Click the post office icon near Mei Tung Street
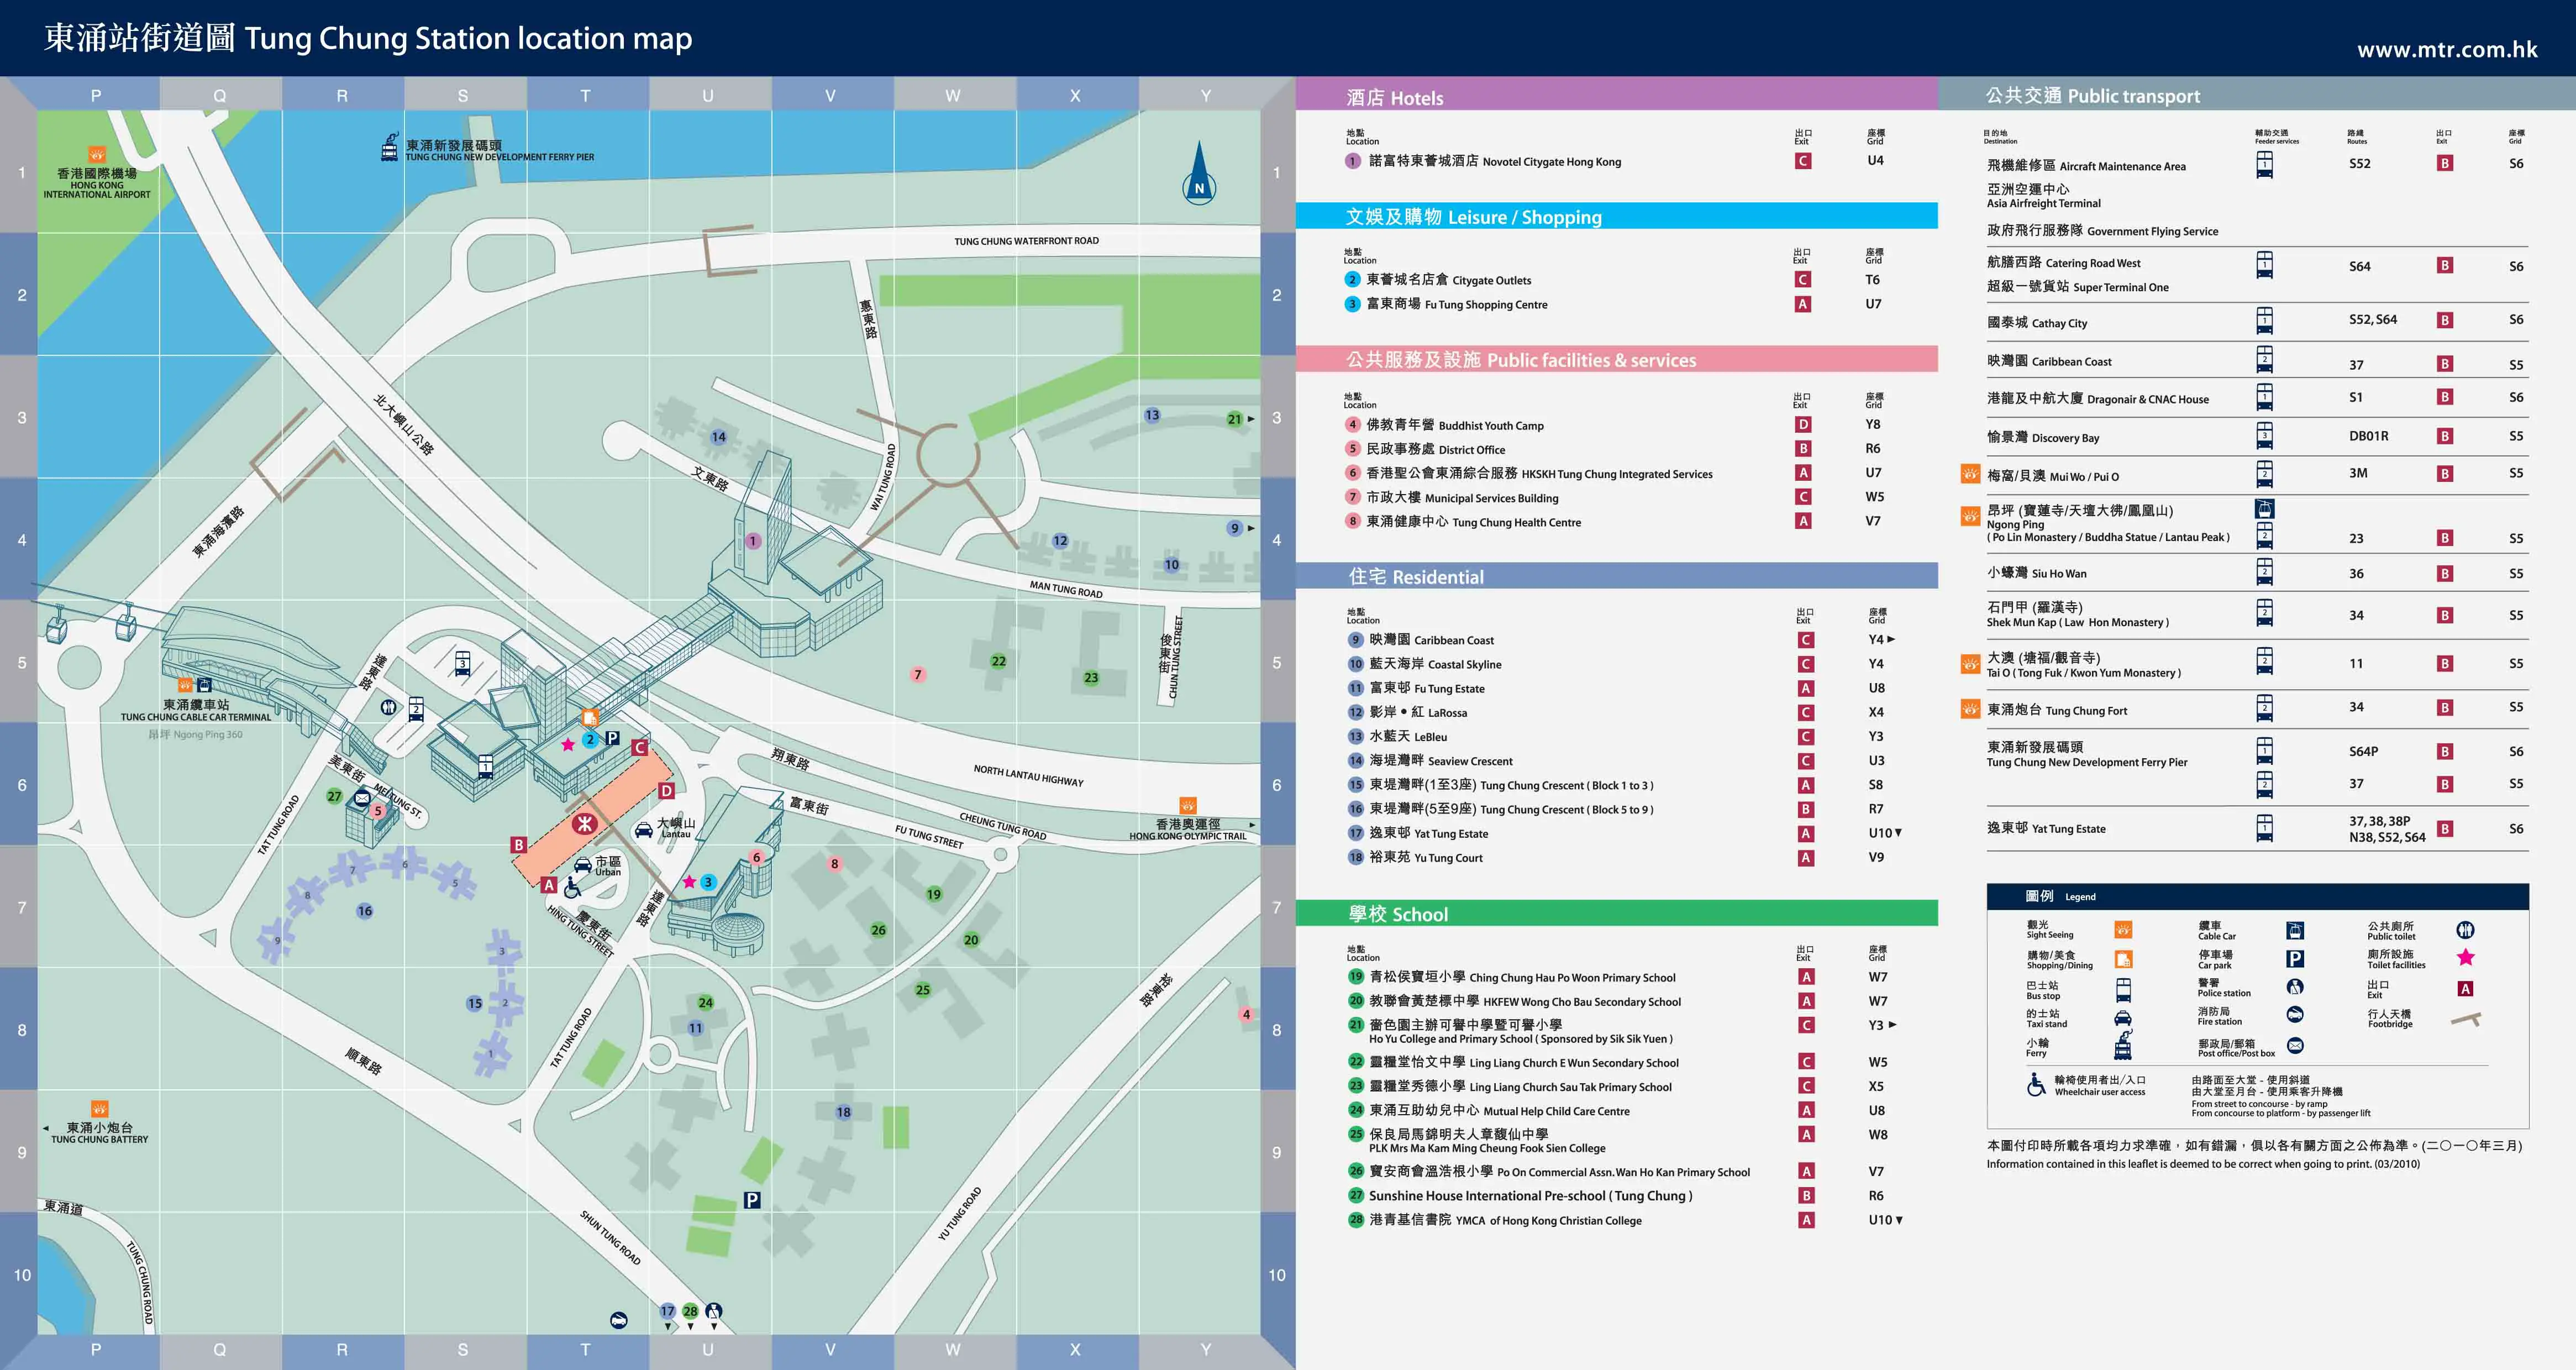The image size is (2576, 1370). click(361, 798)
